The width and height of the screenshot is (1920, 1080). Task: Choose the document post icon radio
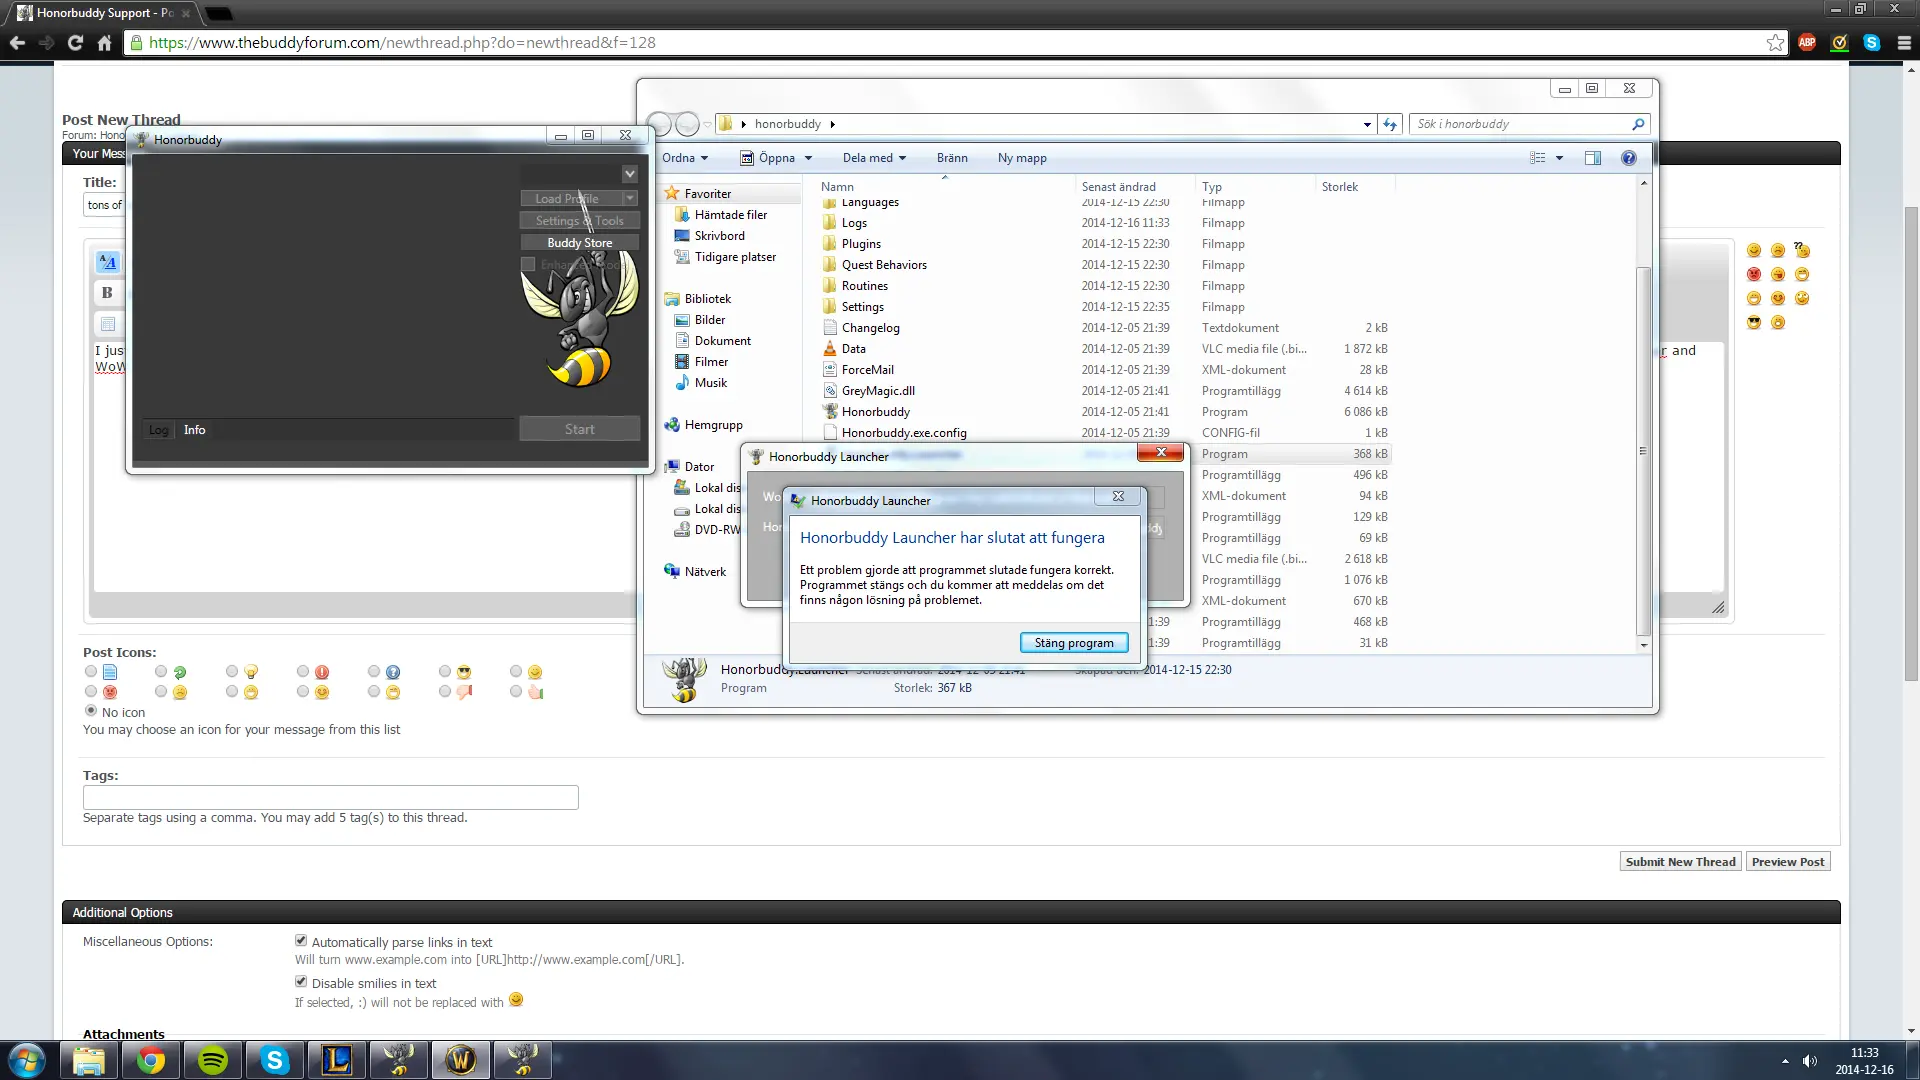[91, 672]
